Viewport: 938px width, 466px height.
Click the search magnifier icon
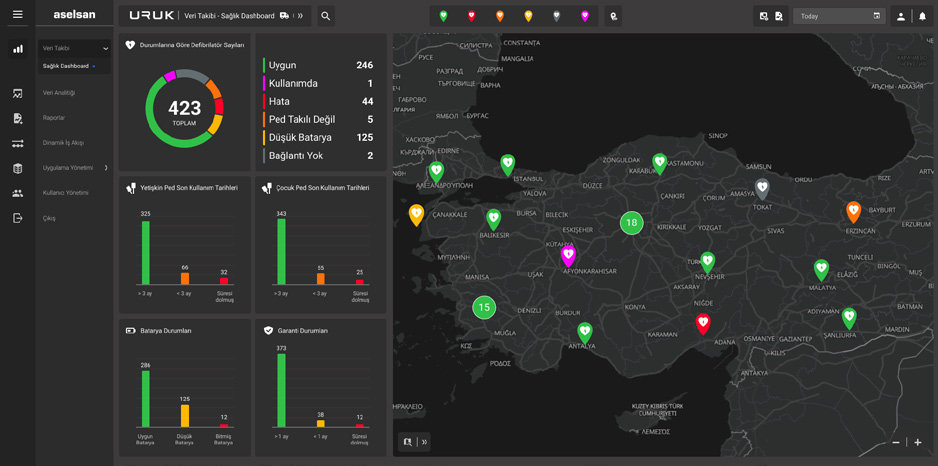(325, 16)
